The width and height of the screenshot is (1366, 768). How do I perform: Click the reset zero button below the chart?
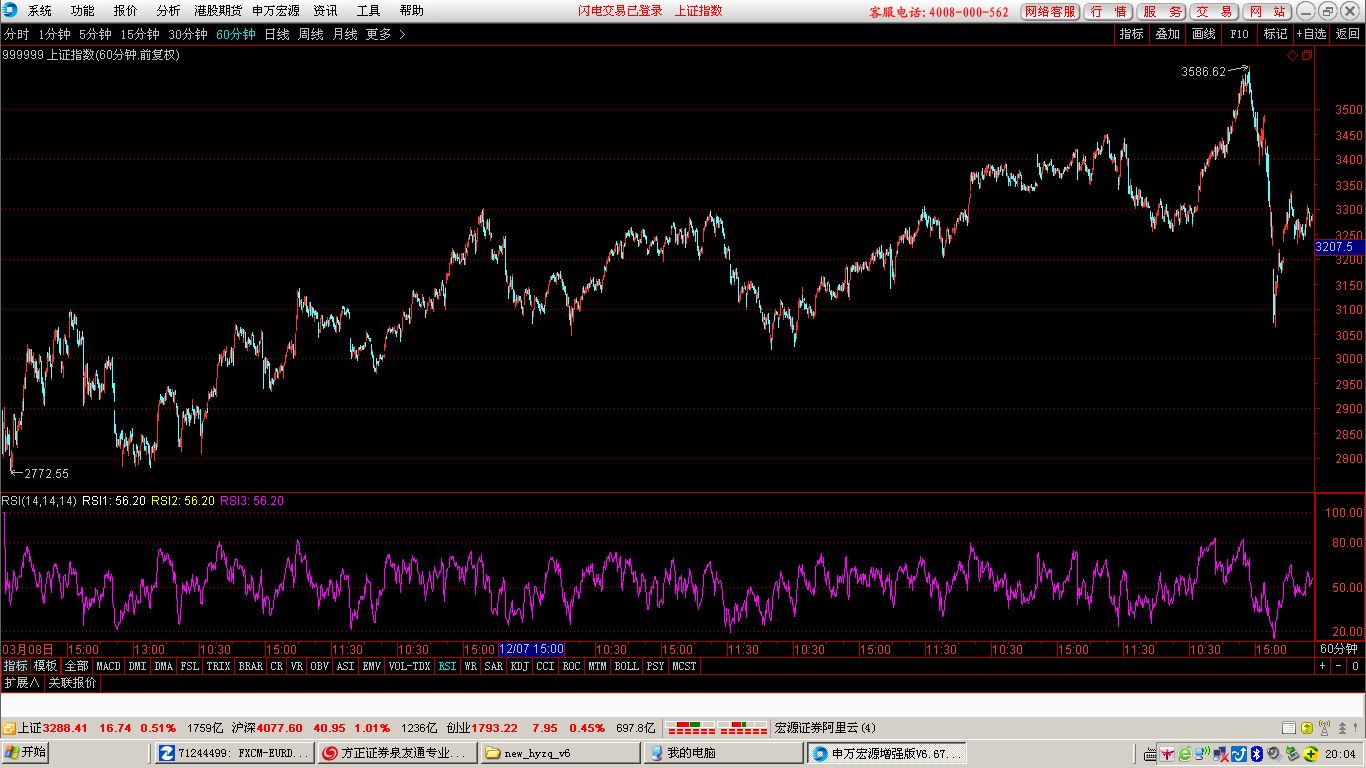(1355, 666)
